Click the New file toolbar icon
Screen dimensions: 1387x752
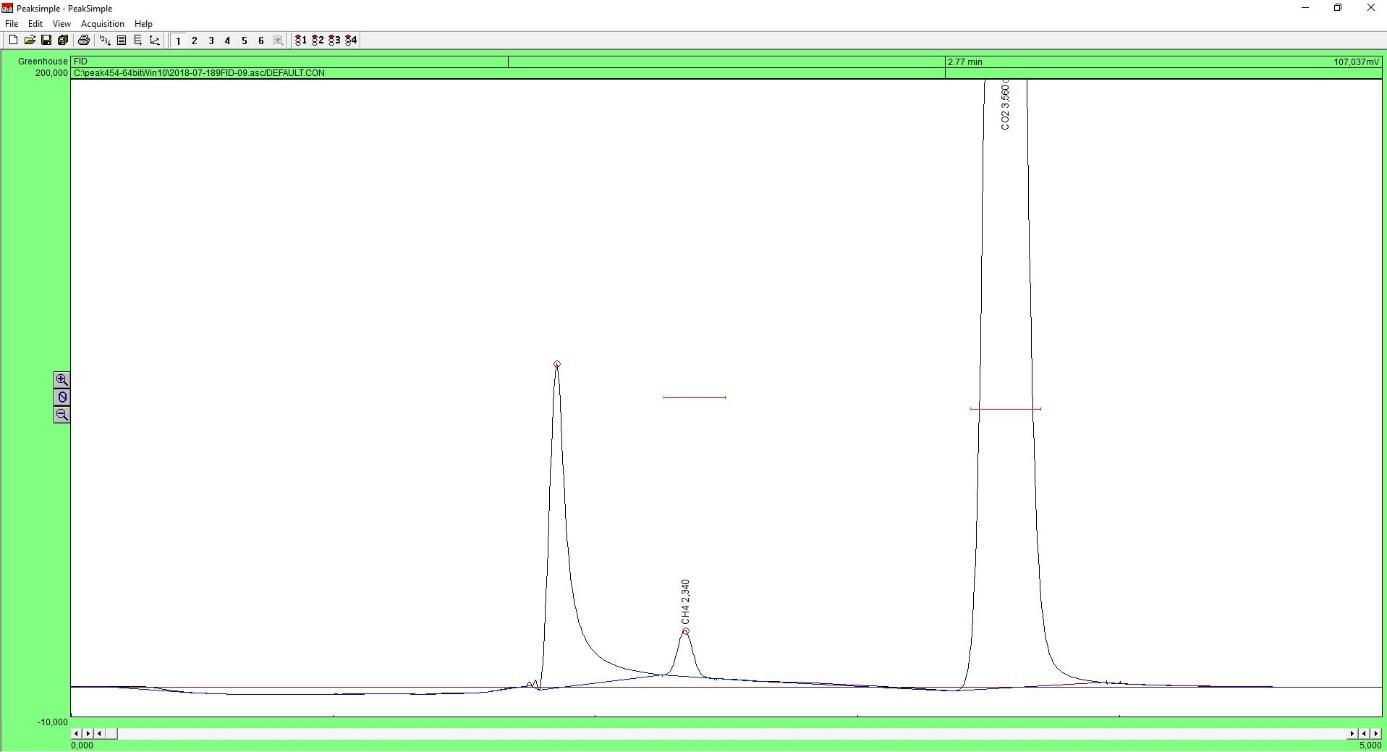tap(13, 40)
